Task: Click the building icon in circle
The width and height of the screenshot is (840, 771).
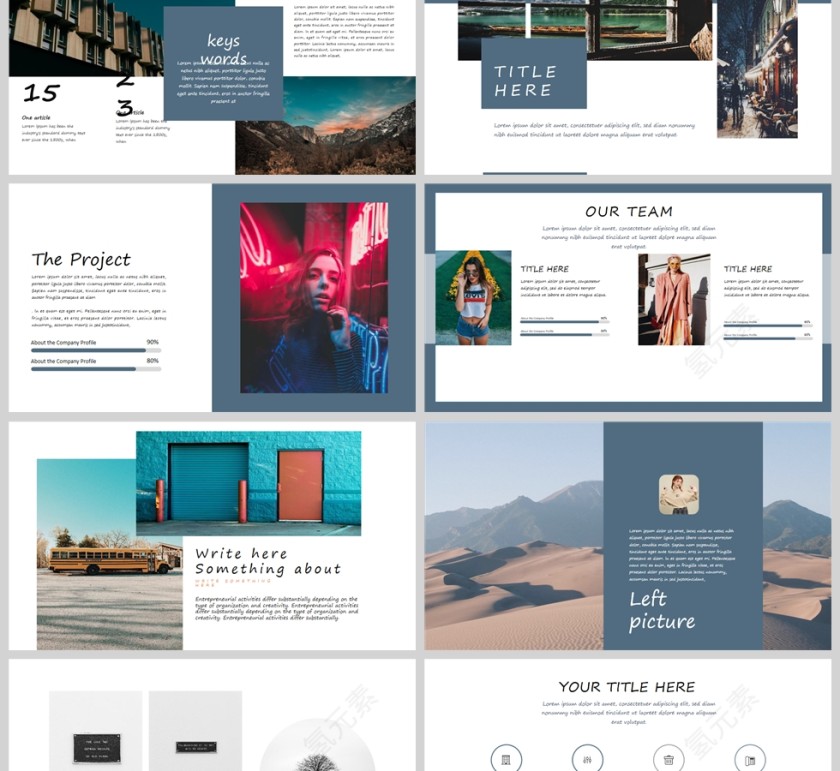Action: click(x=506, y=759)
